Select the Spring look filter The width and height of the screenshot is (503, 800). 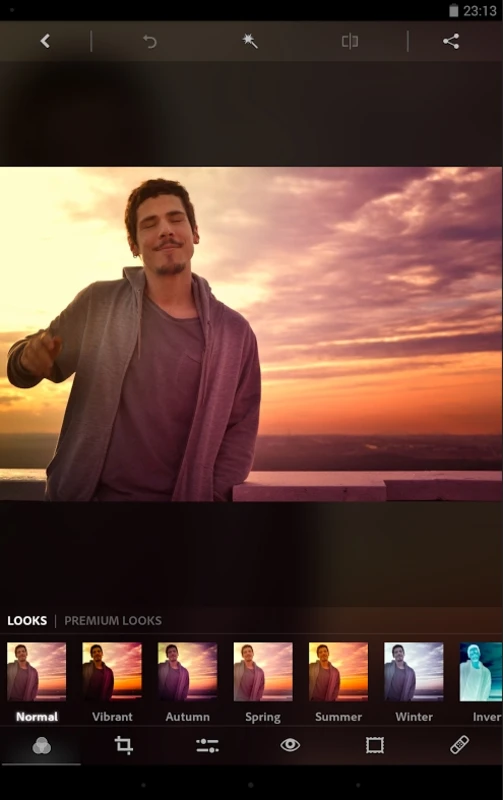click(x=263, y=671)
